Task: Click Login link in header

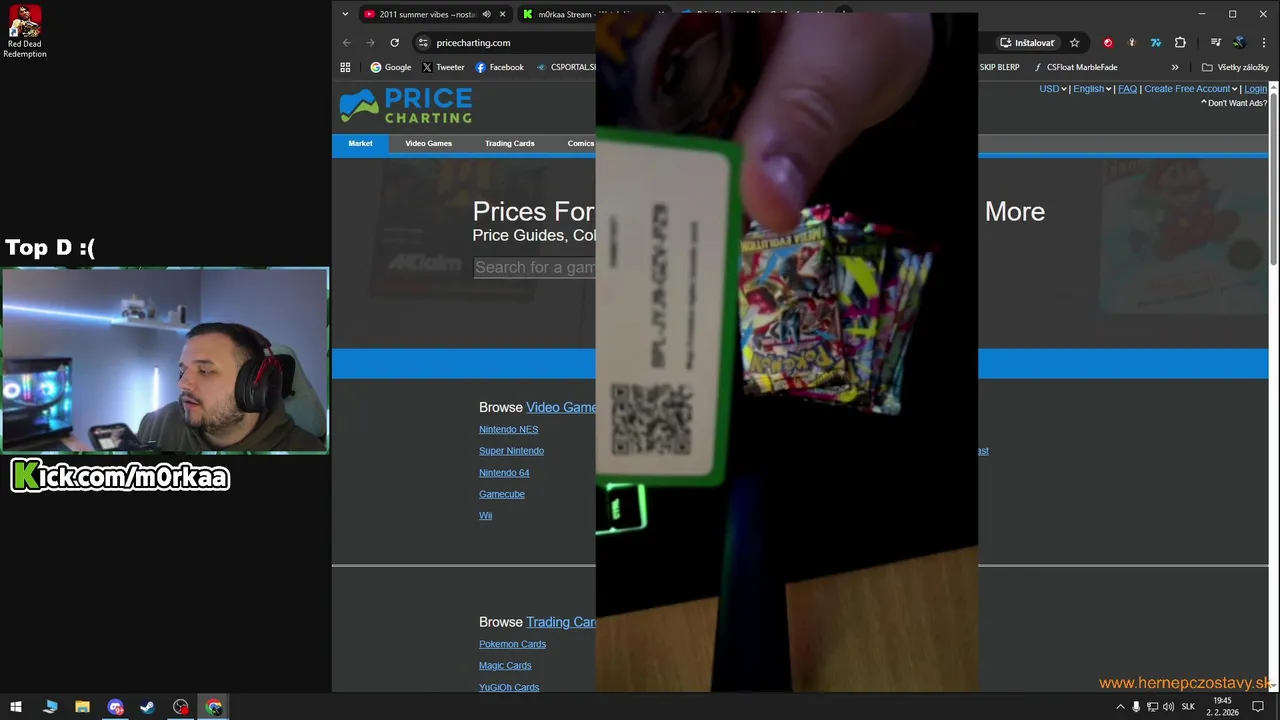Action: click(x=1255, y=89)
